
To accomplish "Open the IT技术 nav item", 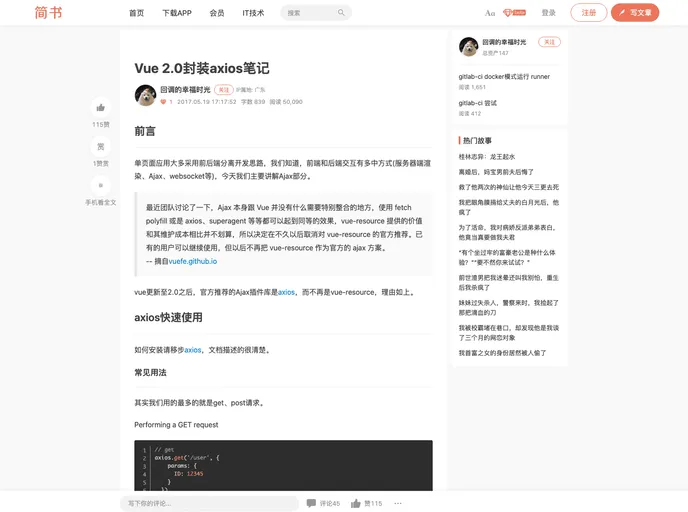I will click(x=253, y=13).
